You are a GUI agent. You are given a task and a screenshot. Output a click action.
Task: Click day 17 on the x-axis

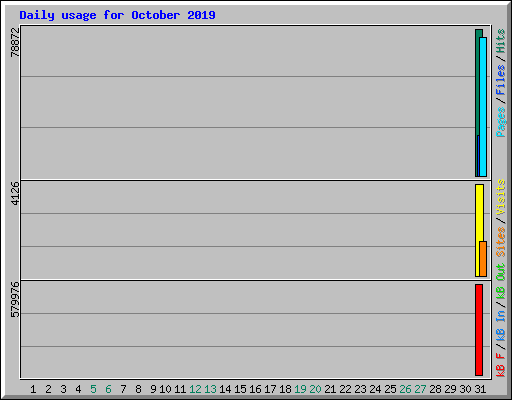tap(270, 389)
